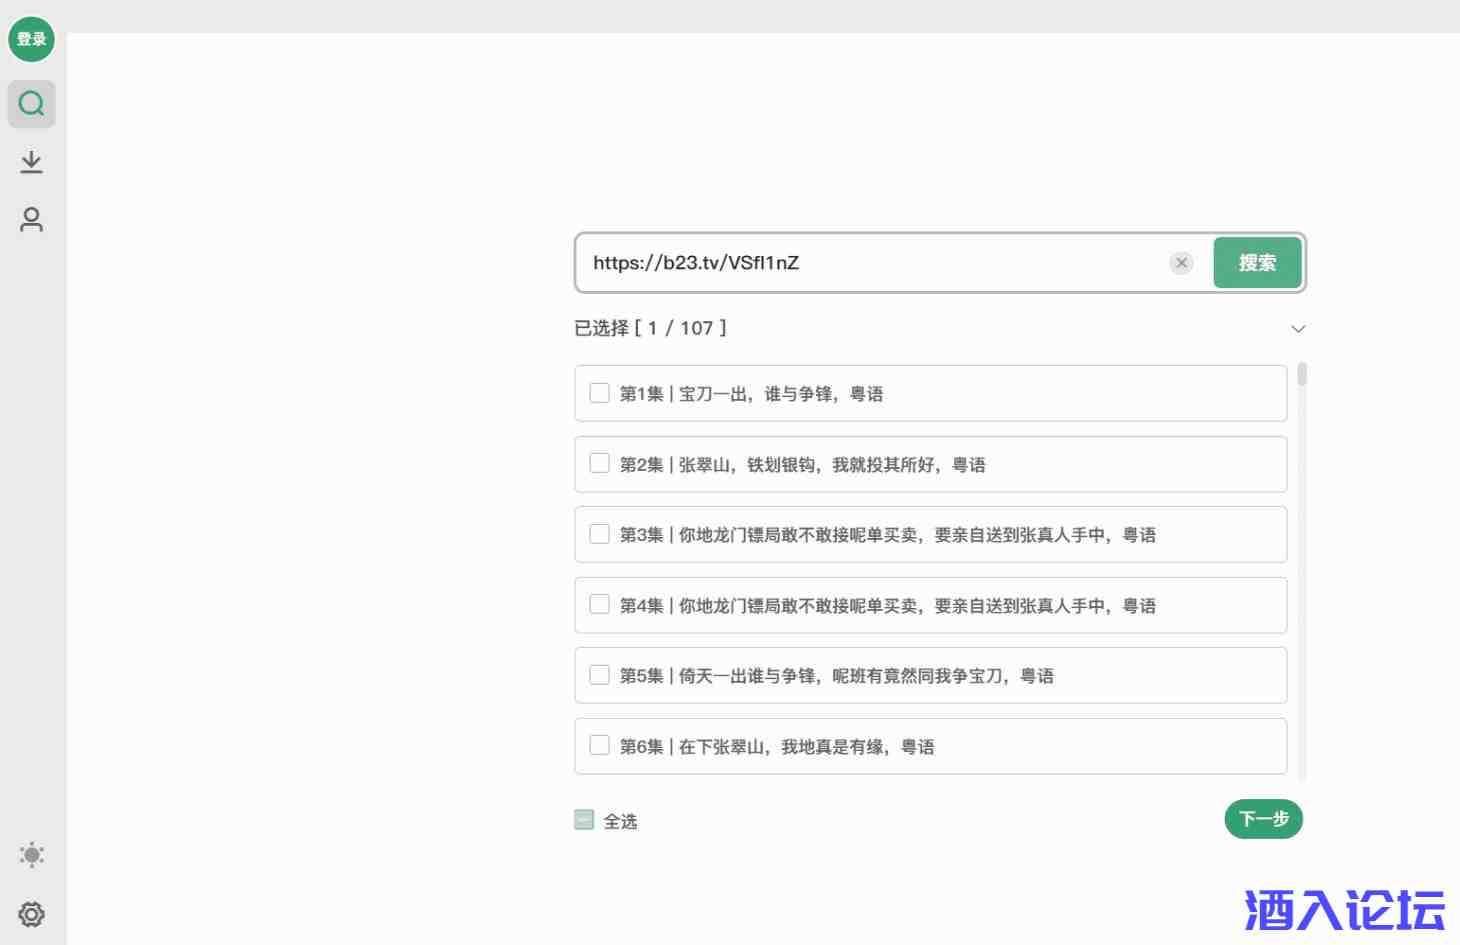Check the 第2集 张翠山 checkbox
1460x945 pixels.
pos(600,463)
